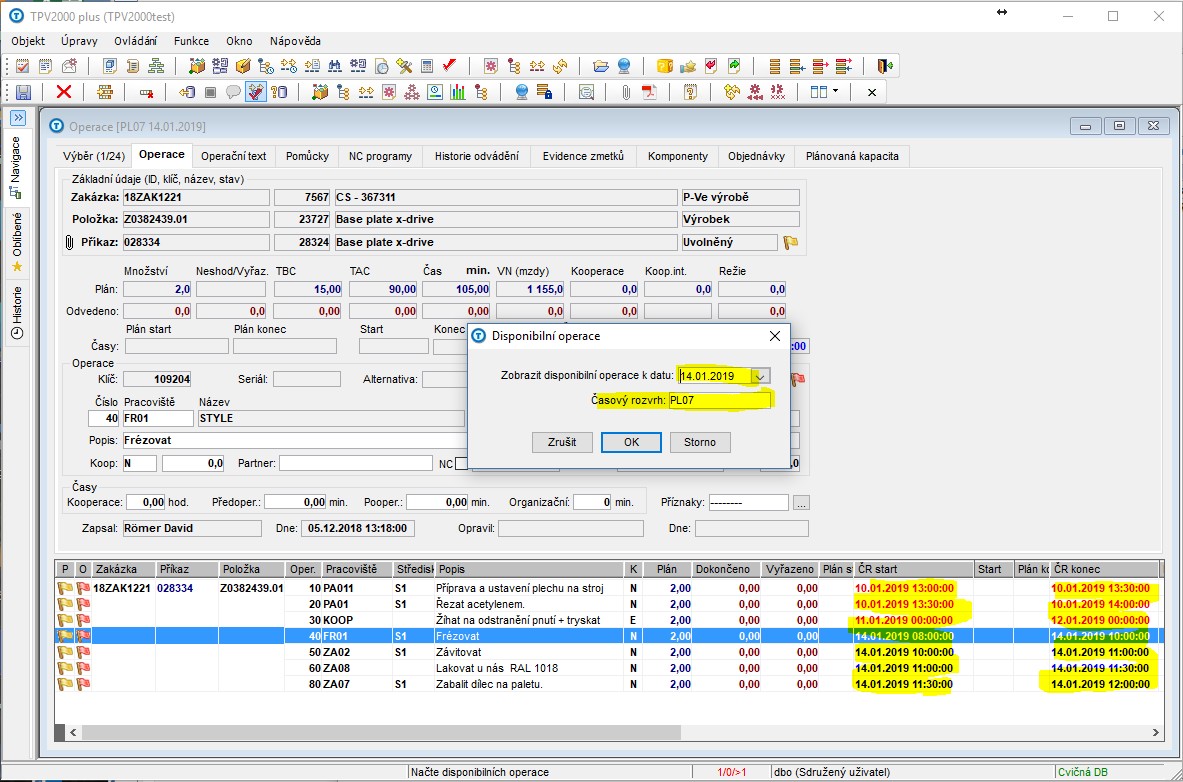Image resolution: width=1183 pixels, height=782 pixels.
Task: Click the green organization chart icon
Action: (x=156, y=66)
